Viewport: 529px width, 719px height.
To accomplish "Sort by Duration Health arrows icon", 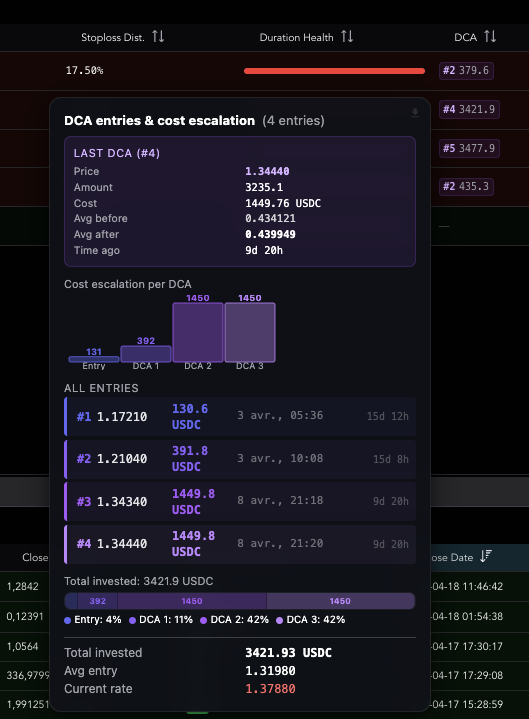I will click(347, 36).
